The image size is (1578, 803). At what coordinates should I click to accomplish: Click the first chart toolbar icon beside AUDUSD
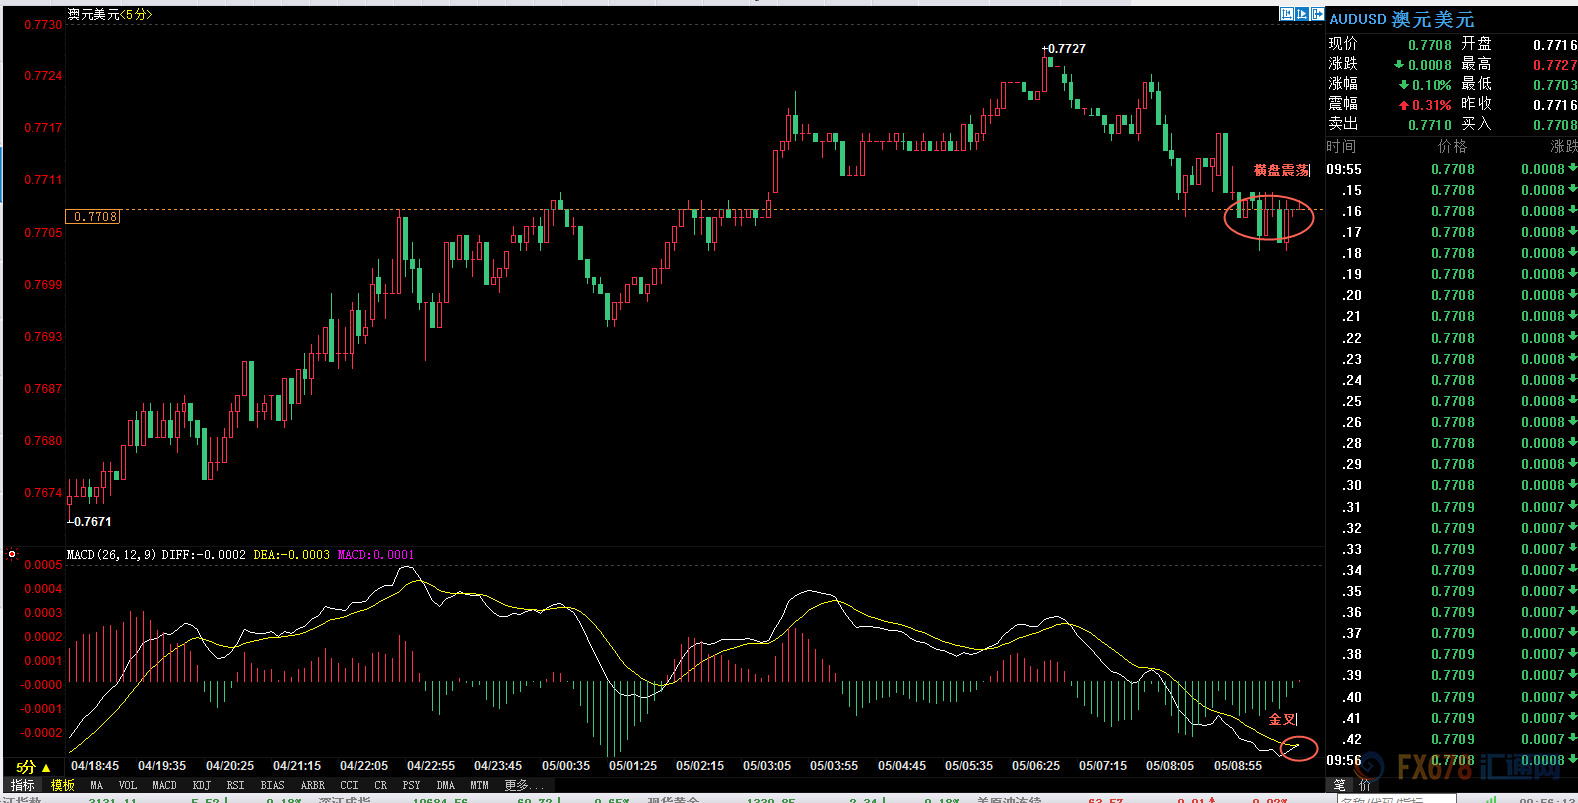tap(1287, 14)
